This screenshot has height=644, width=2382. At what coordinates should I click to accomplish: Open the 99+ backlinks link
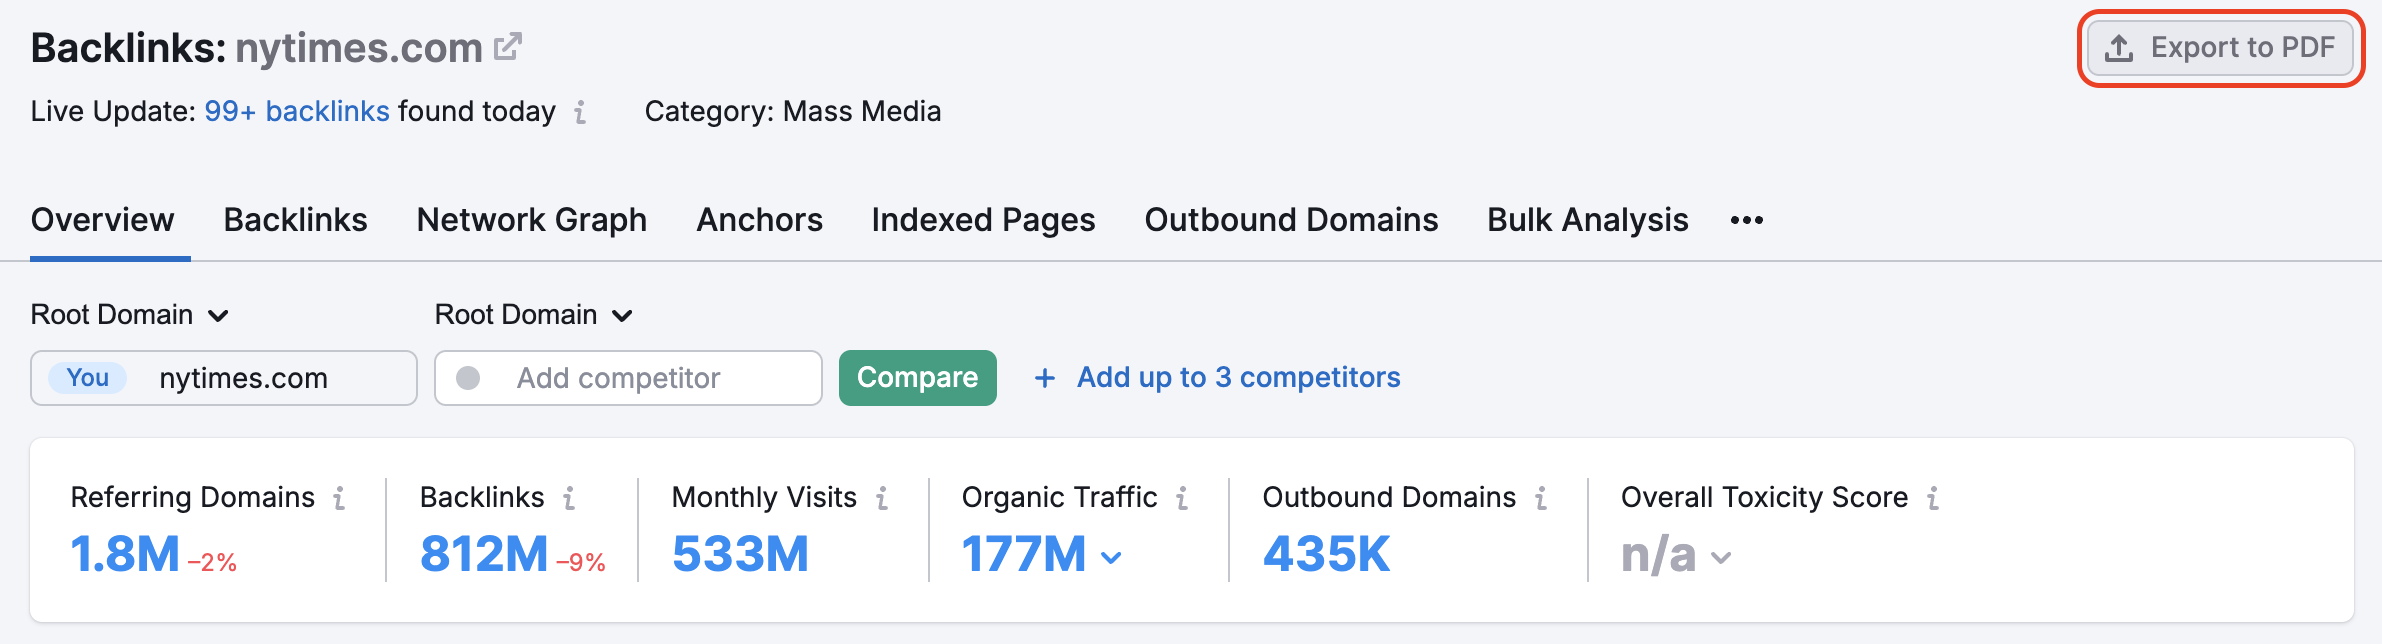297,111
